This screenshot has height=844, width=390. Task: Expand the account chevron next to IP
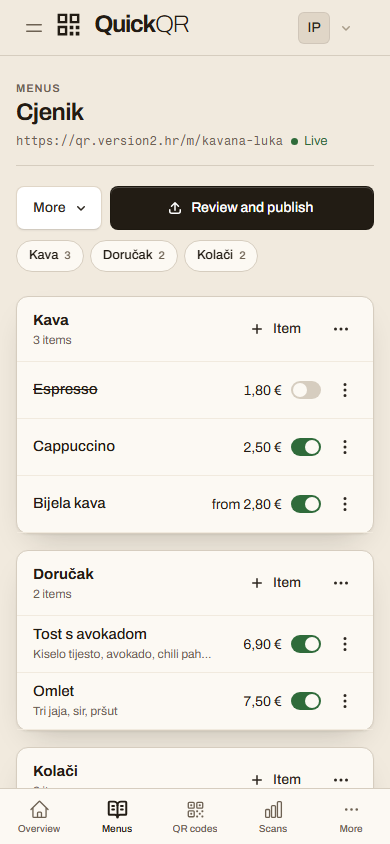click(346, 28)
